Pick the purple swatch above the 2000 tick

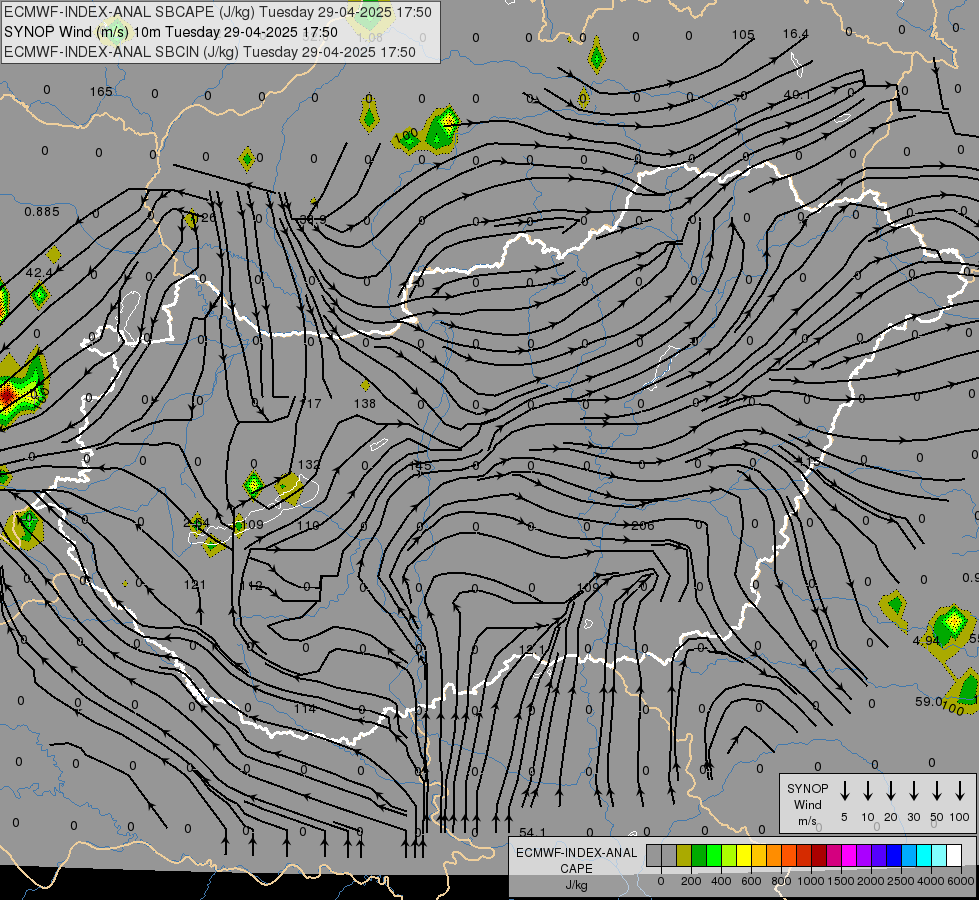pos(863,856)
